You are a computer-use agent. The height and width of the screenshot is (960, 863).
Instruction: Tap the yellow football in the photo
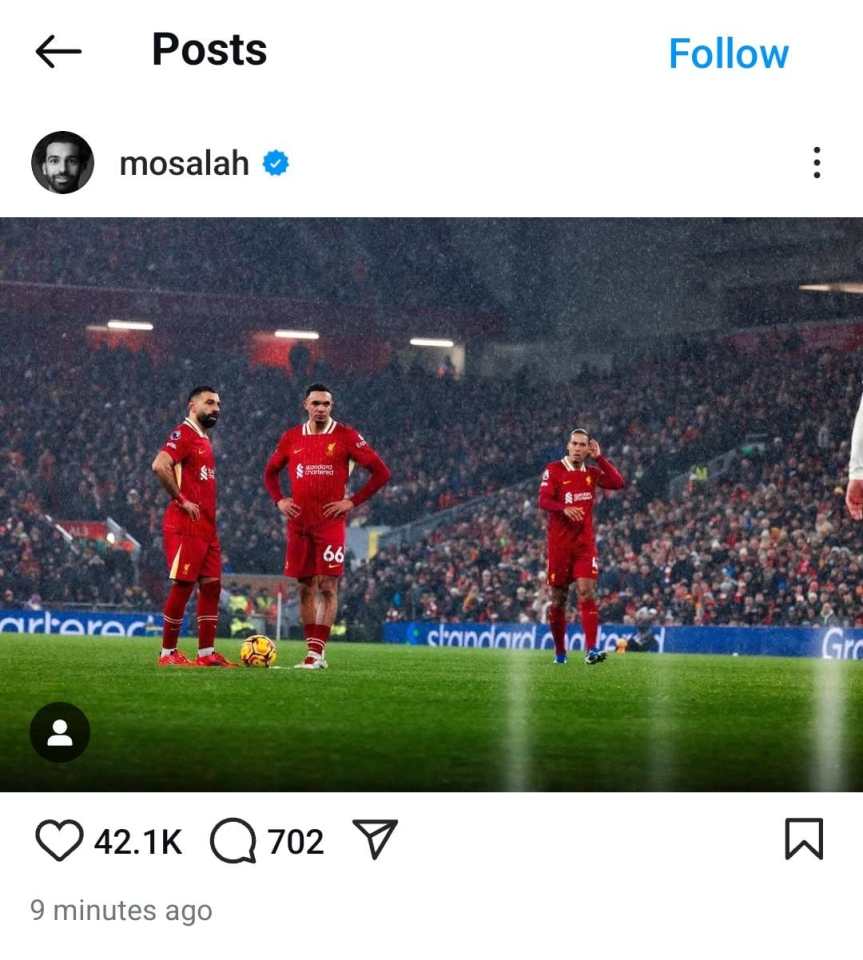click(x=258, y=651)
